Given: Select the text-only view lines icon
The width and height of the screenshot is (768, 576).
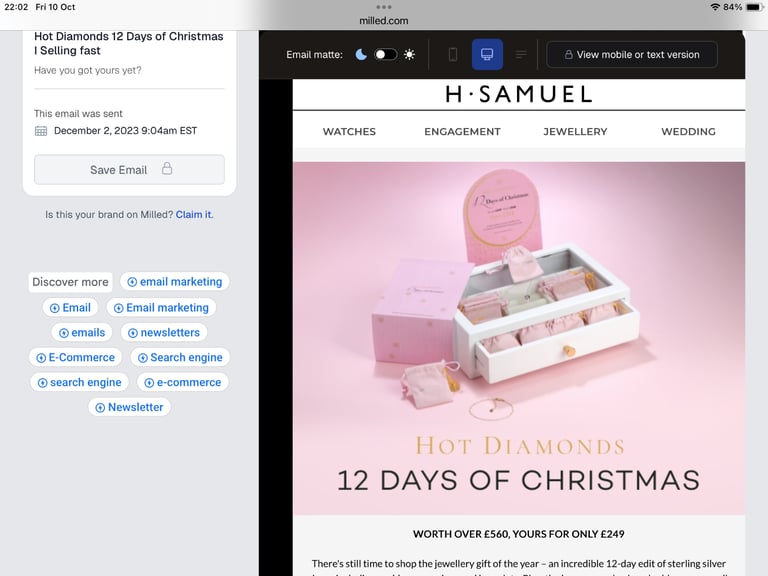Looking at the screenshot, I should pyautogui.click(x=521, y=54).
